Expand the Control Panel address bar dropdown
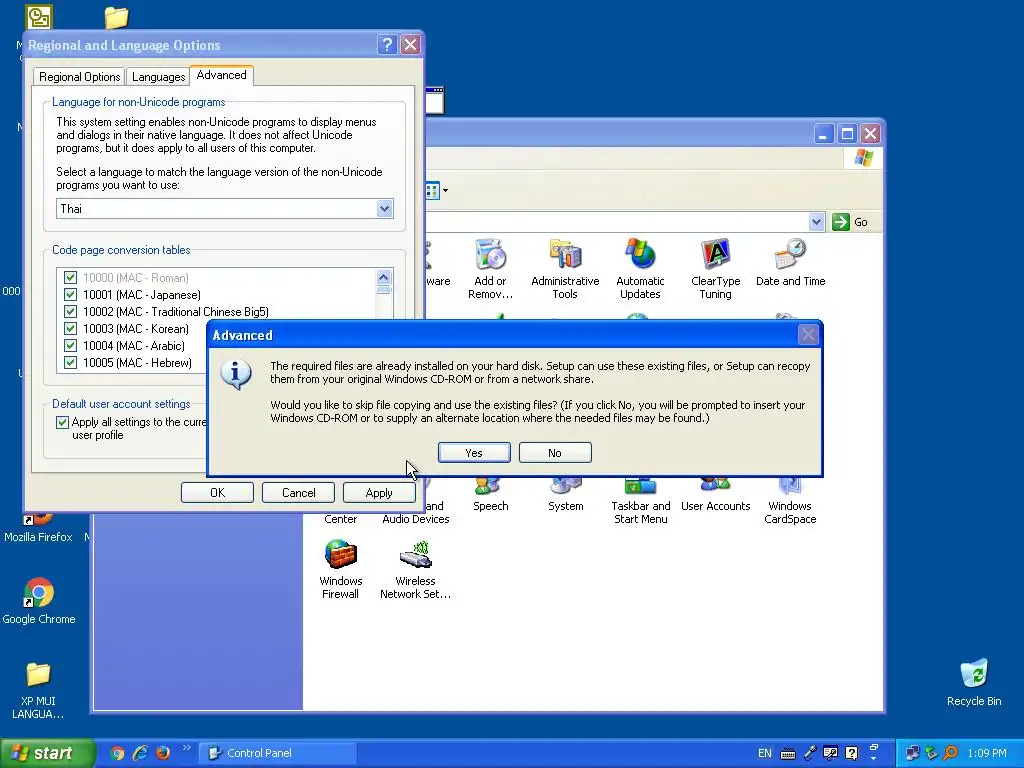The image size is (1024, 768). [816, 222]
